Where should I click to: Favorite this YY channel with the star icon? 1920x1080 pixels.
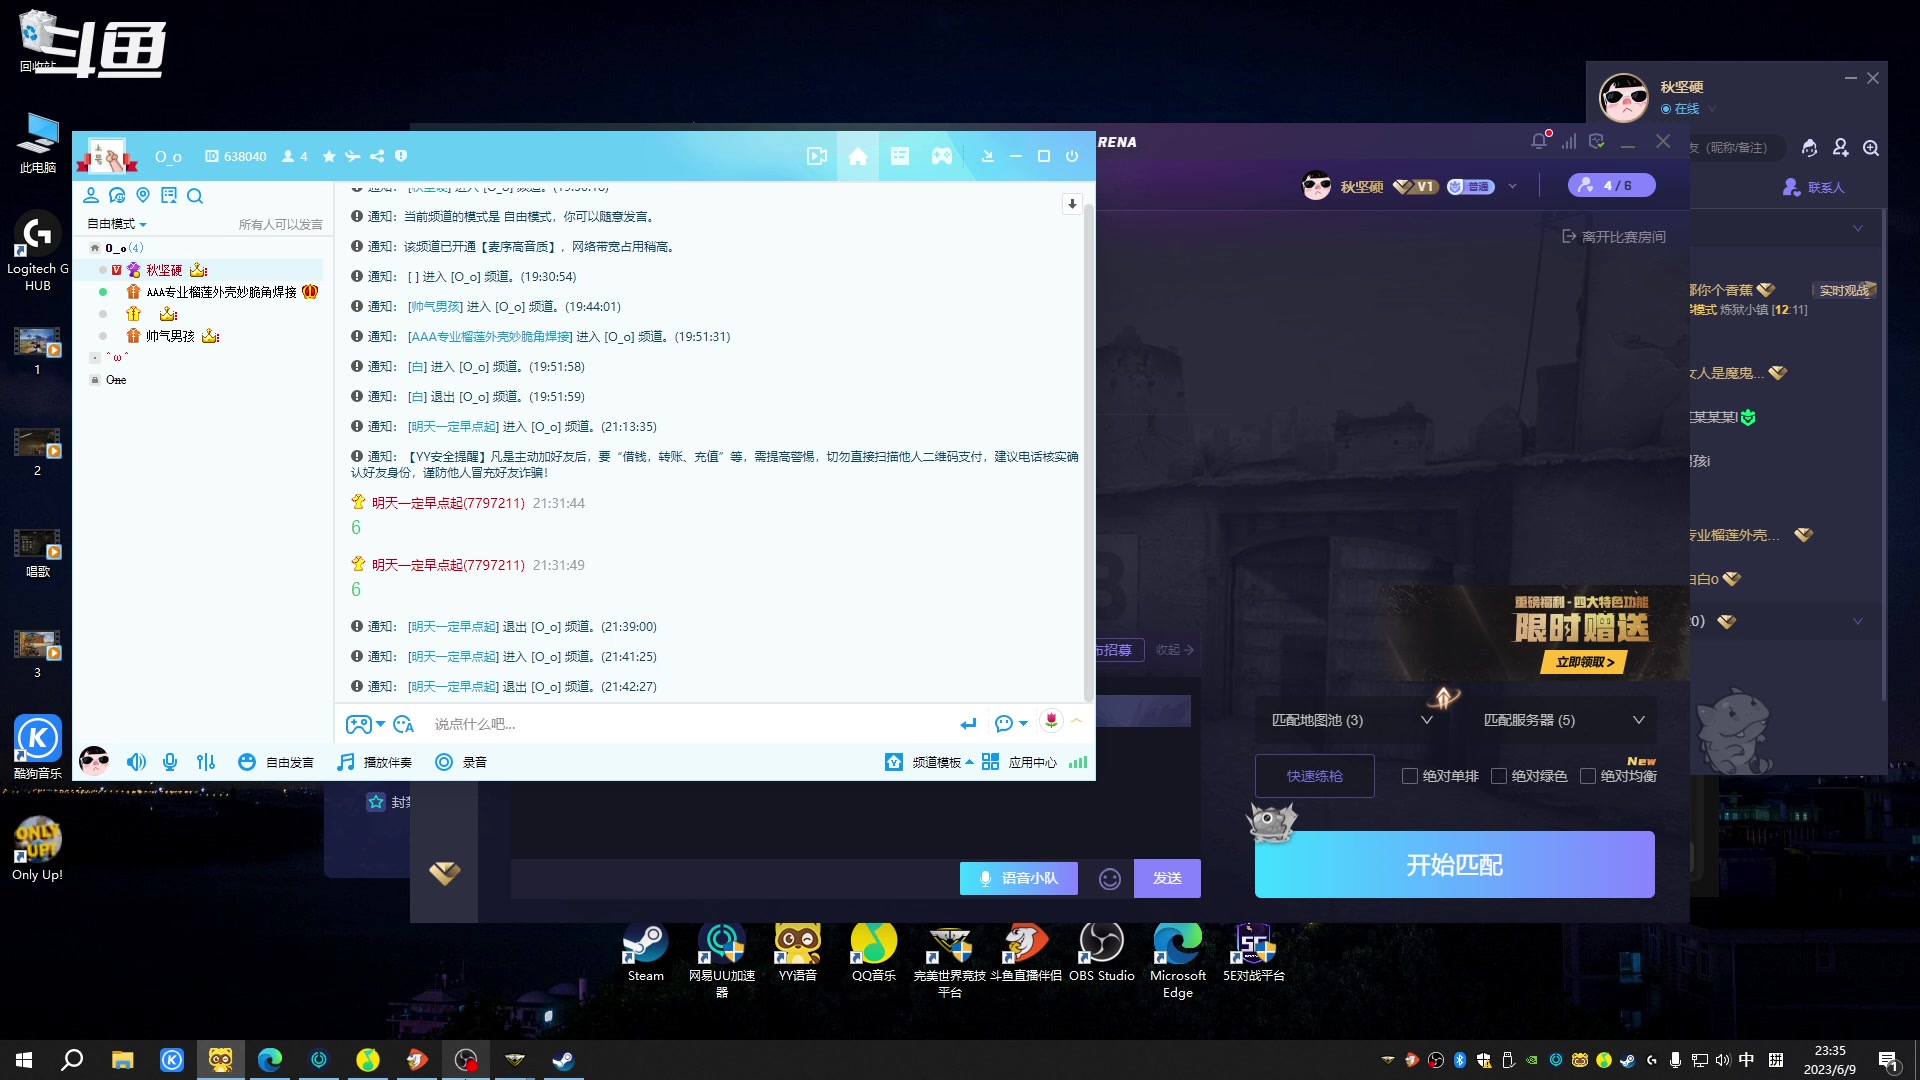click(x=329, y=156)
